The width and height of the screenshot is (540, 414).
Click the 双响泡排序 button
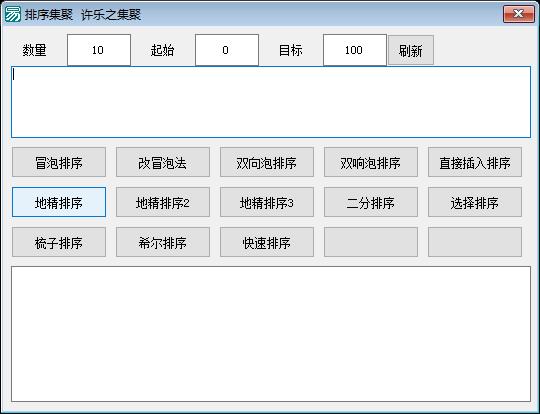pyautogui.click(x=371, y=162)
